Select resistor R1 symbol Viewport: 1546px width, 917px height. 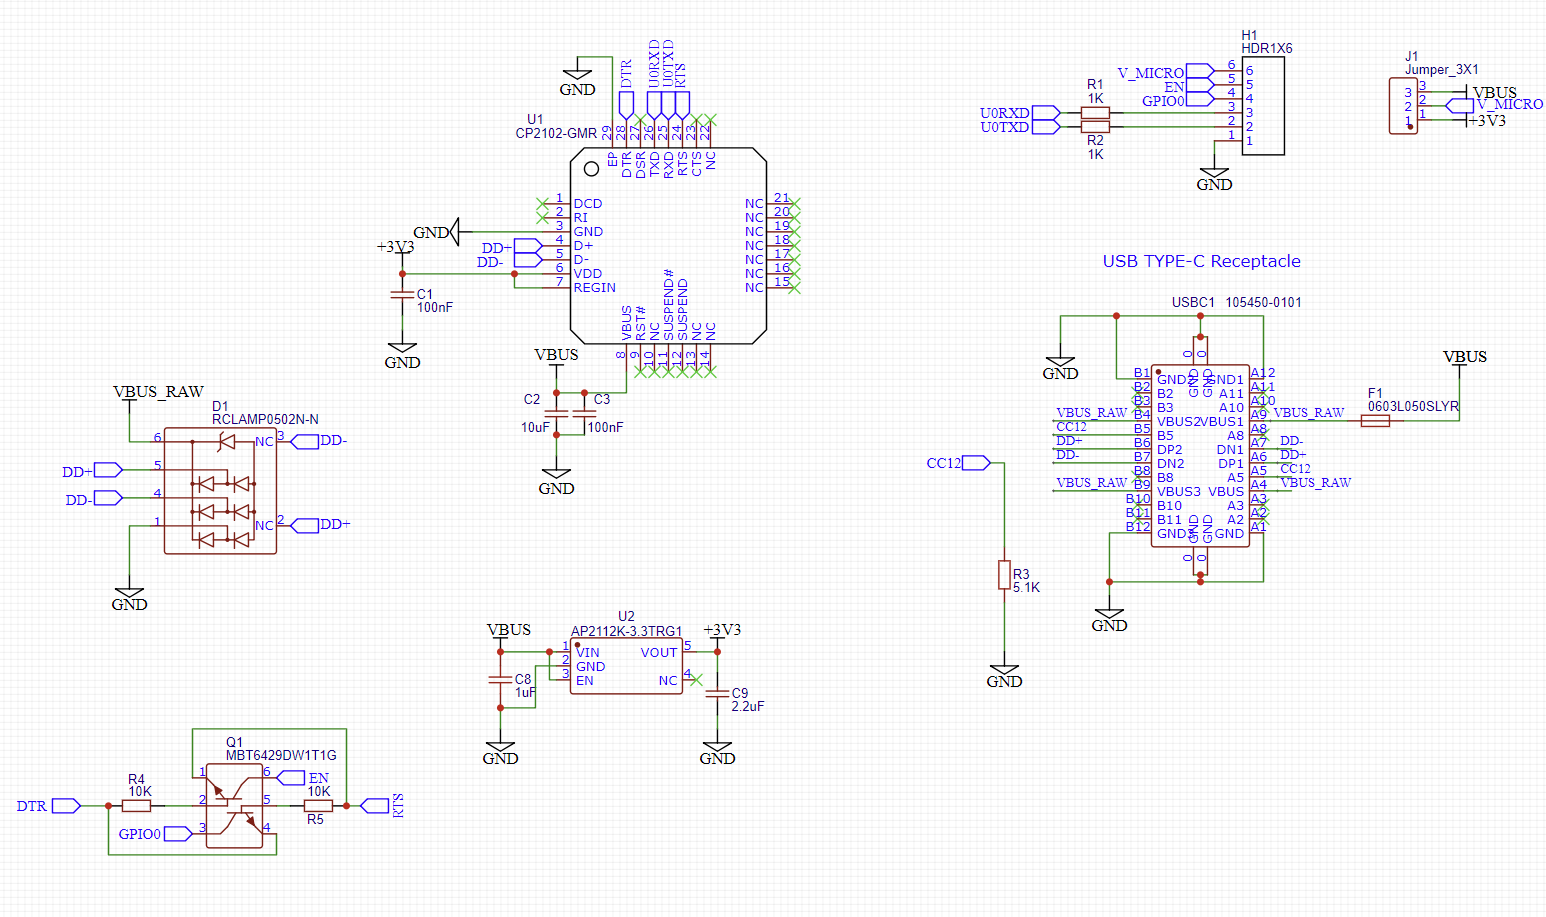[x=1096, y=113]
